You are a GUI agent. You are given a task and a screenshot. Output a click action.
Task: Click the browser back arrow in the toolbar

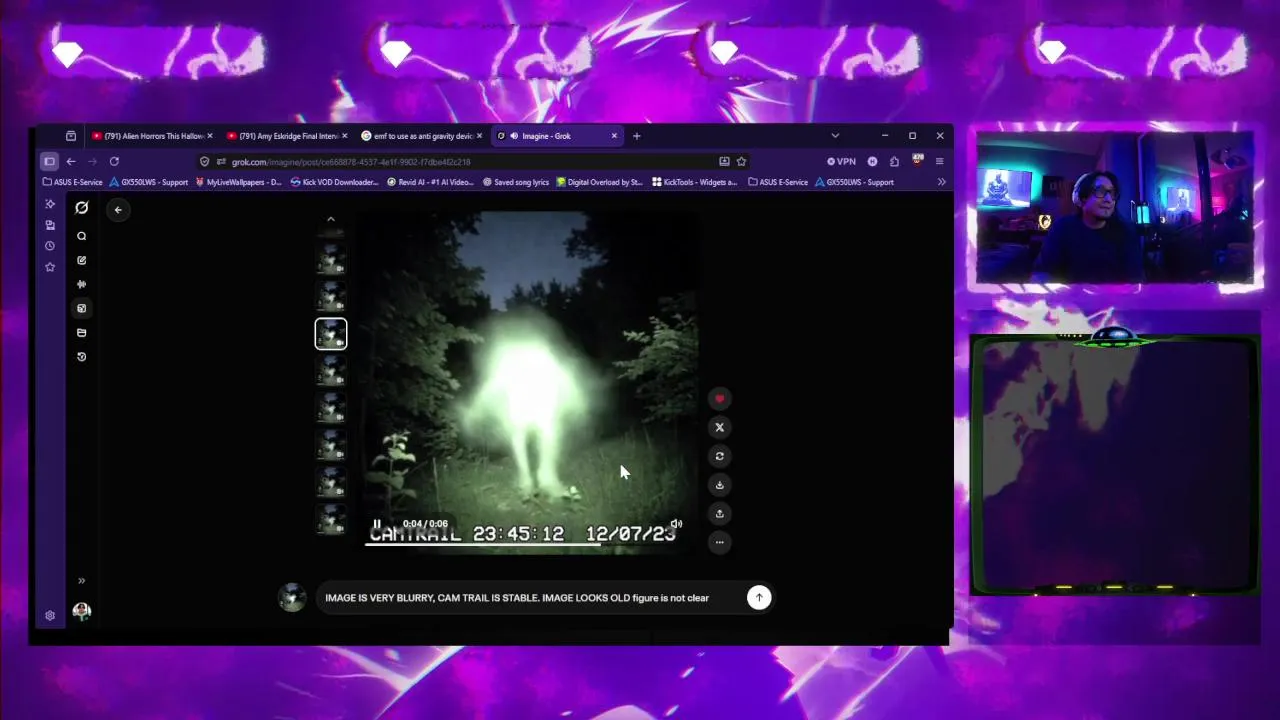tap(71, 161)
